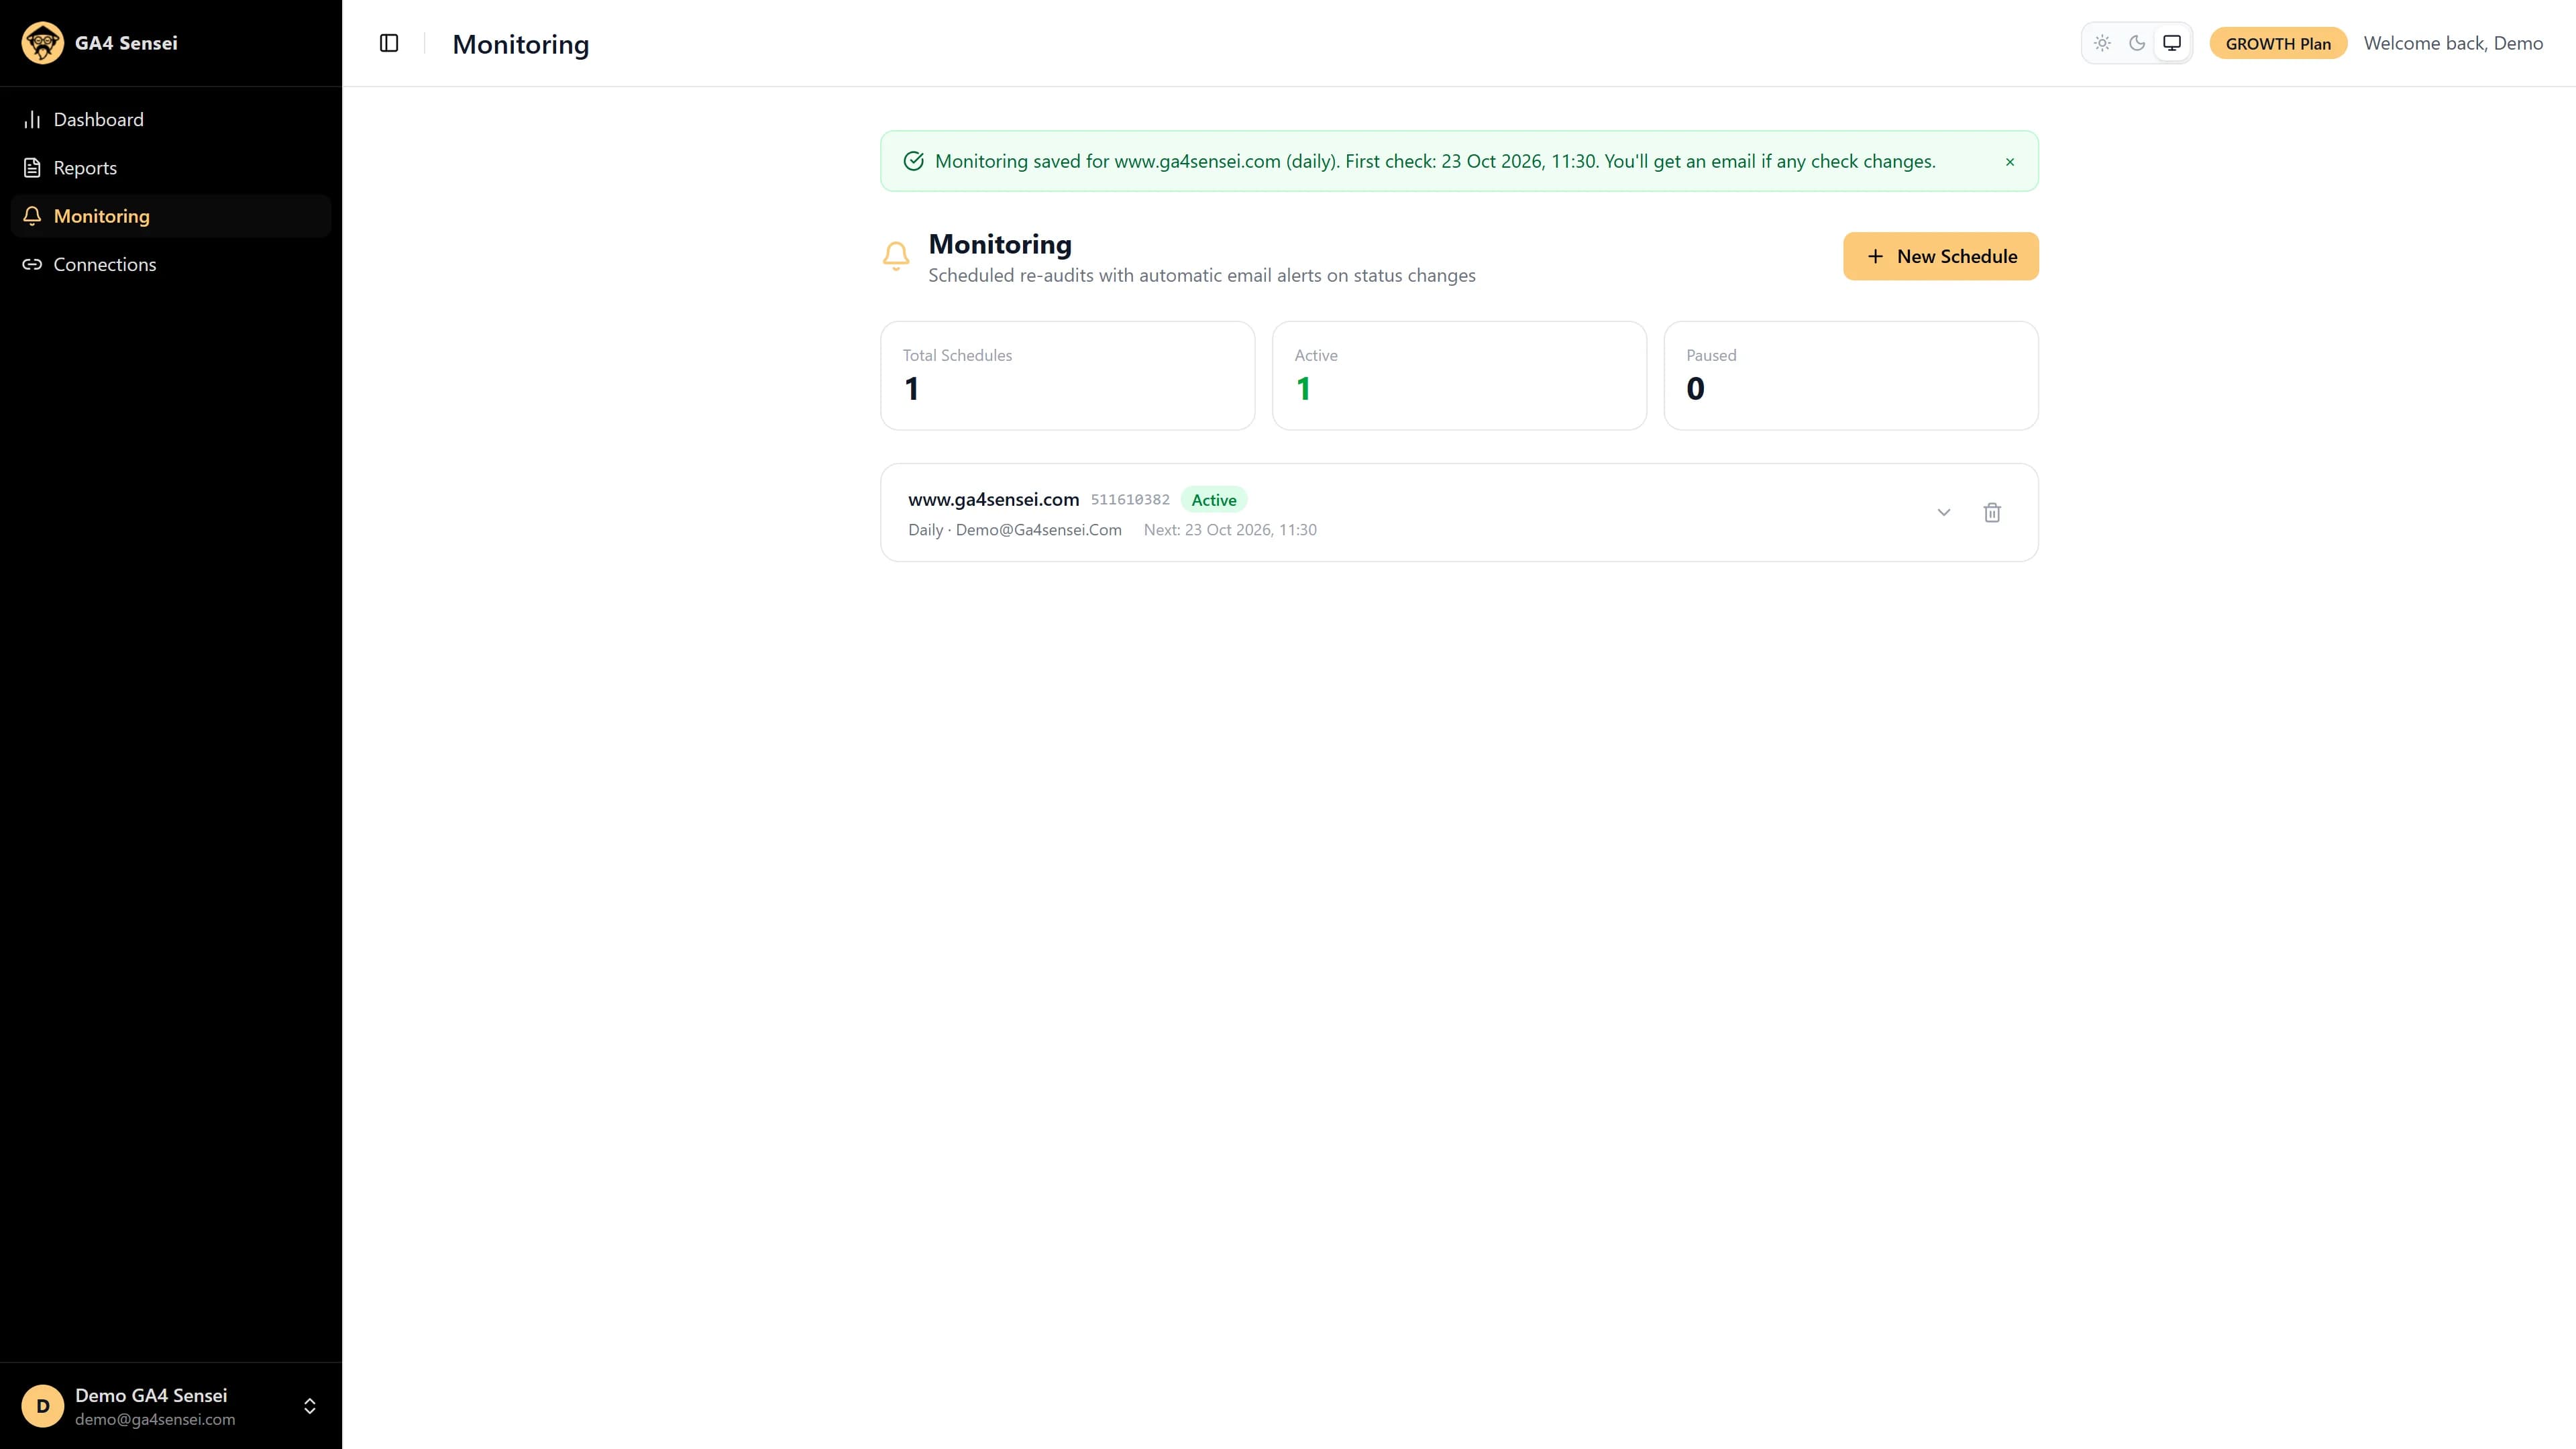Viewport: 2576px width, 1449px height.
Task: Click property ID 511610382
Action: (x=1130, y=500)
